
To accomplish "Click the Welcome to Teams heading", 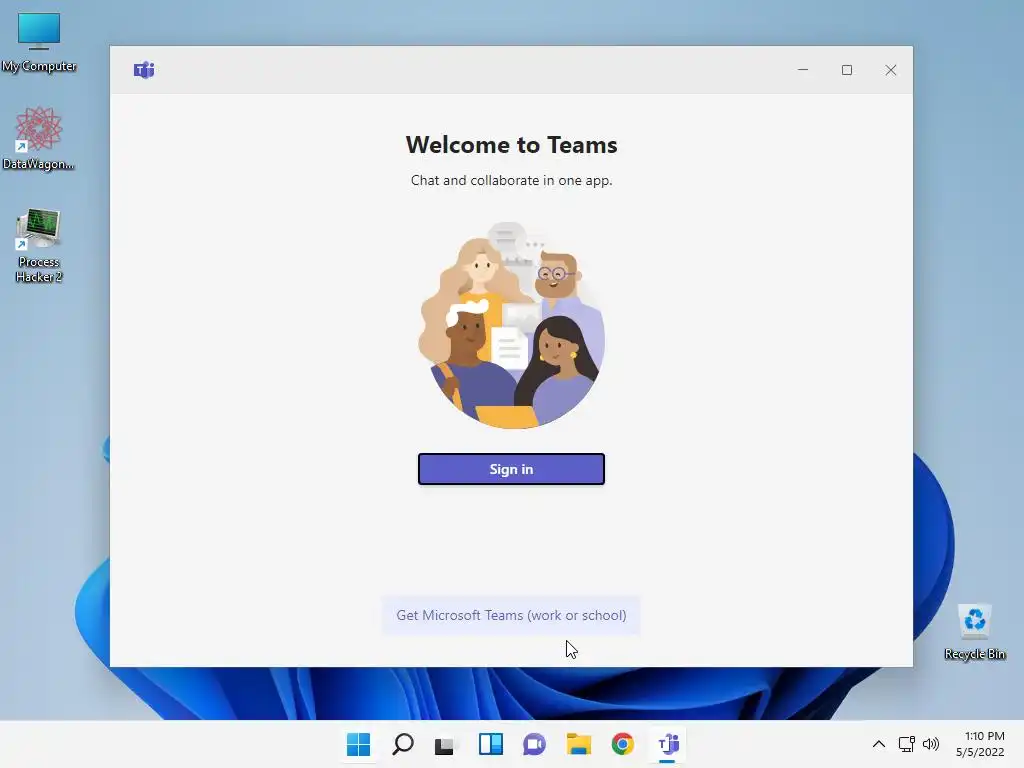I will coord(511,145).
